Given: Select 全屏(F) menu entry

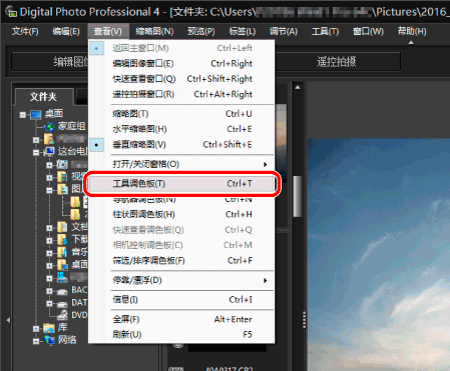Looking at the screenshot, I should point(182,319).
